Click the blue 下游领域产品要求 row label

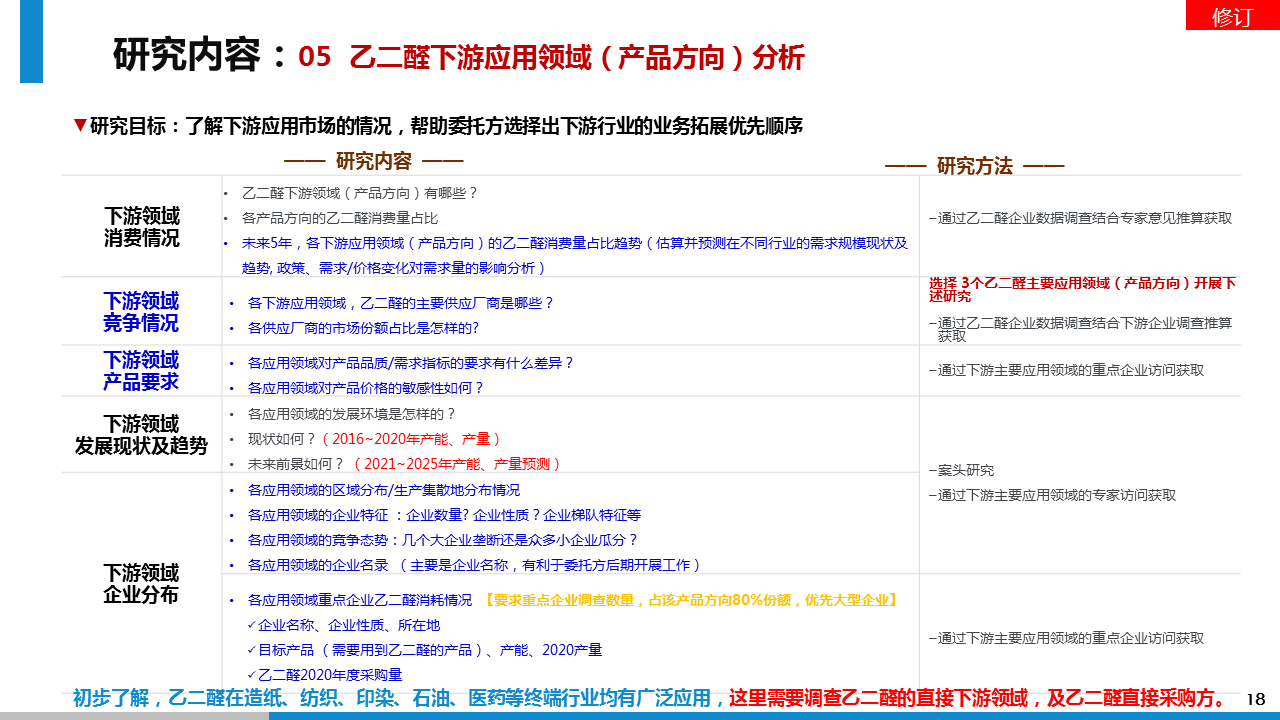coord(141,371)
